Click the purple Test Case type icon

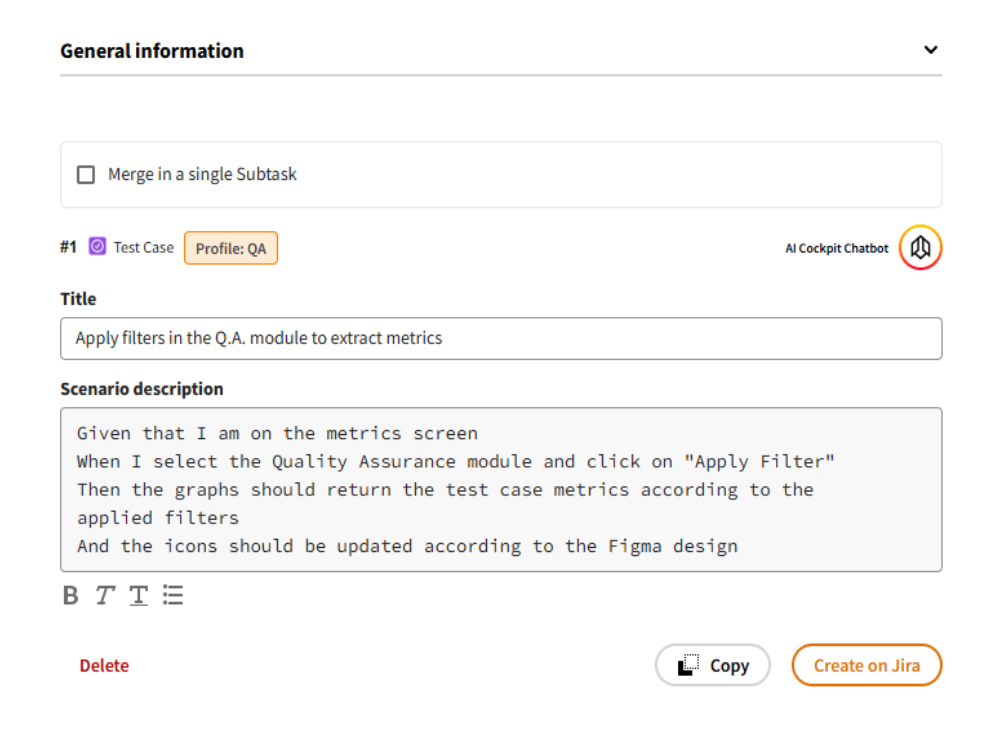pyautogui.click(x=97, y=247)
